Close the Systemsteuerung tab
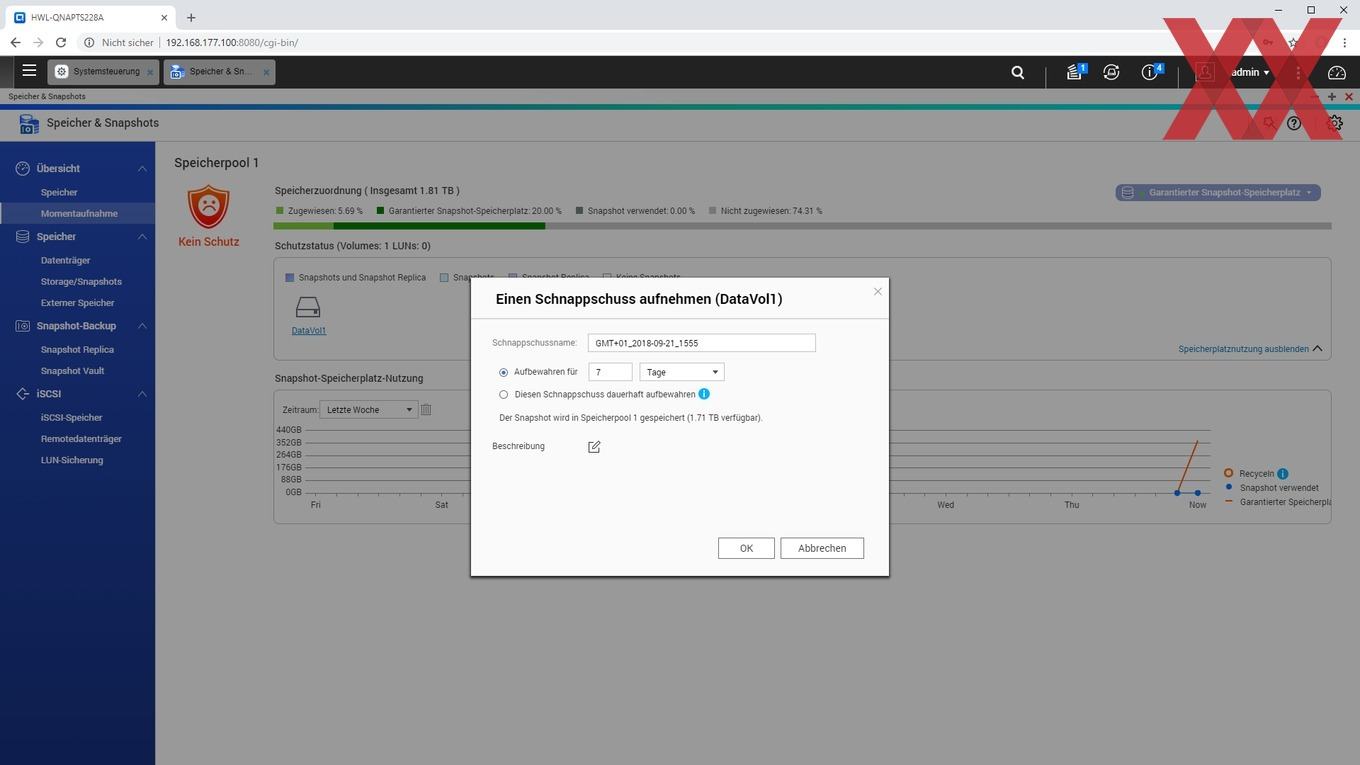 (x=150, y=72)
